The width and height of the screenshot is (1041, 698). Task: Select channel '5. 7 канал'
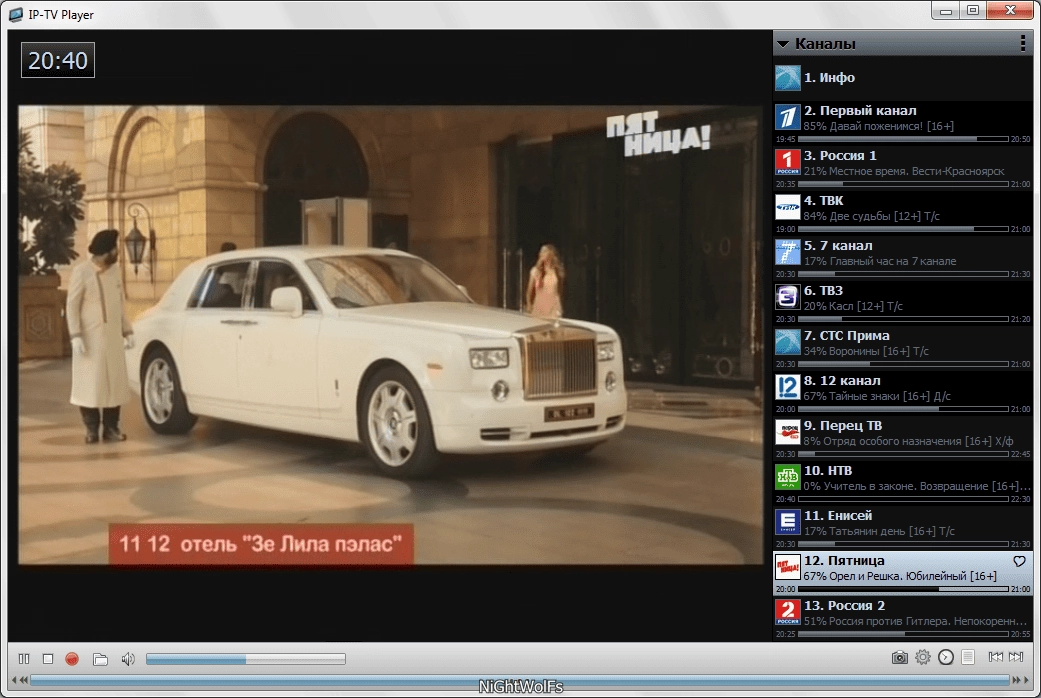[903, 258]
